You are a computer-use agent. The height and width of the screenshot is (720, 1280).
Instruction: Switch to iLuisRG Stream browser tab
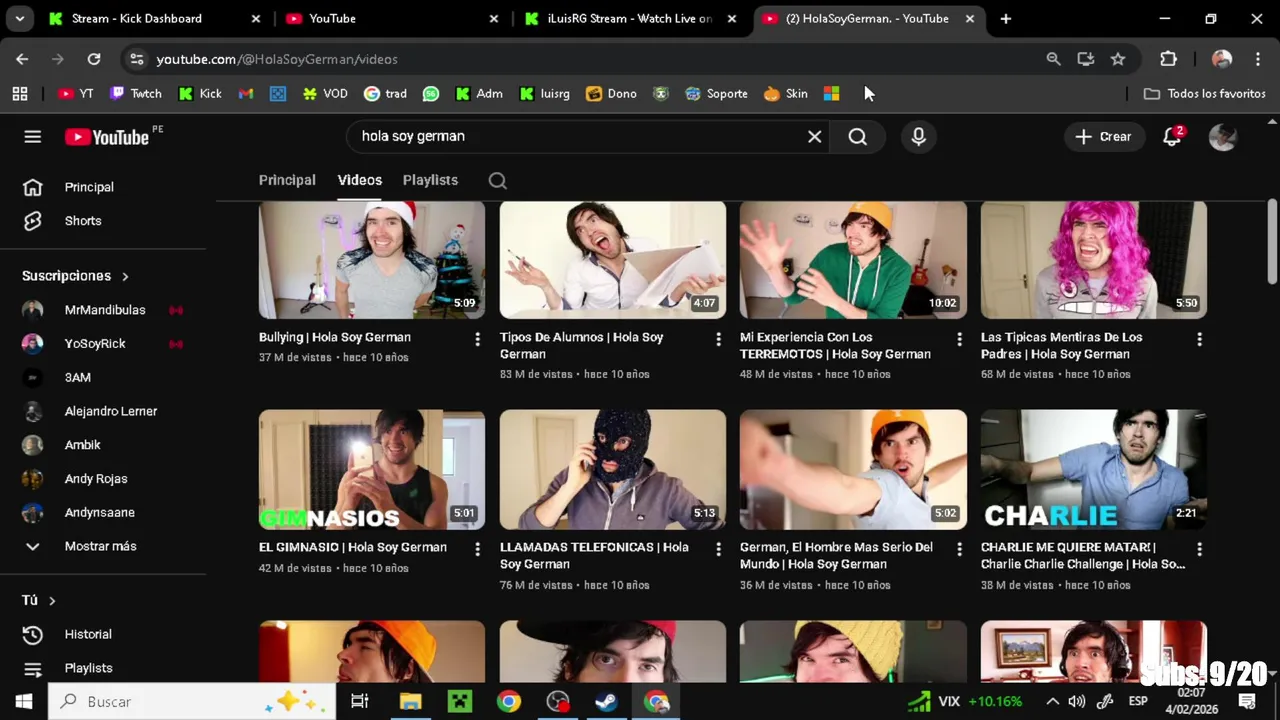click(x=630, y=18)
